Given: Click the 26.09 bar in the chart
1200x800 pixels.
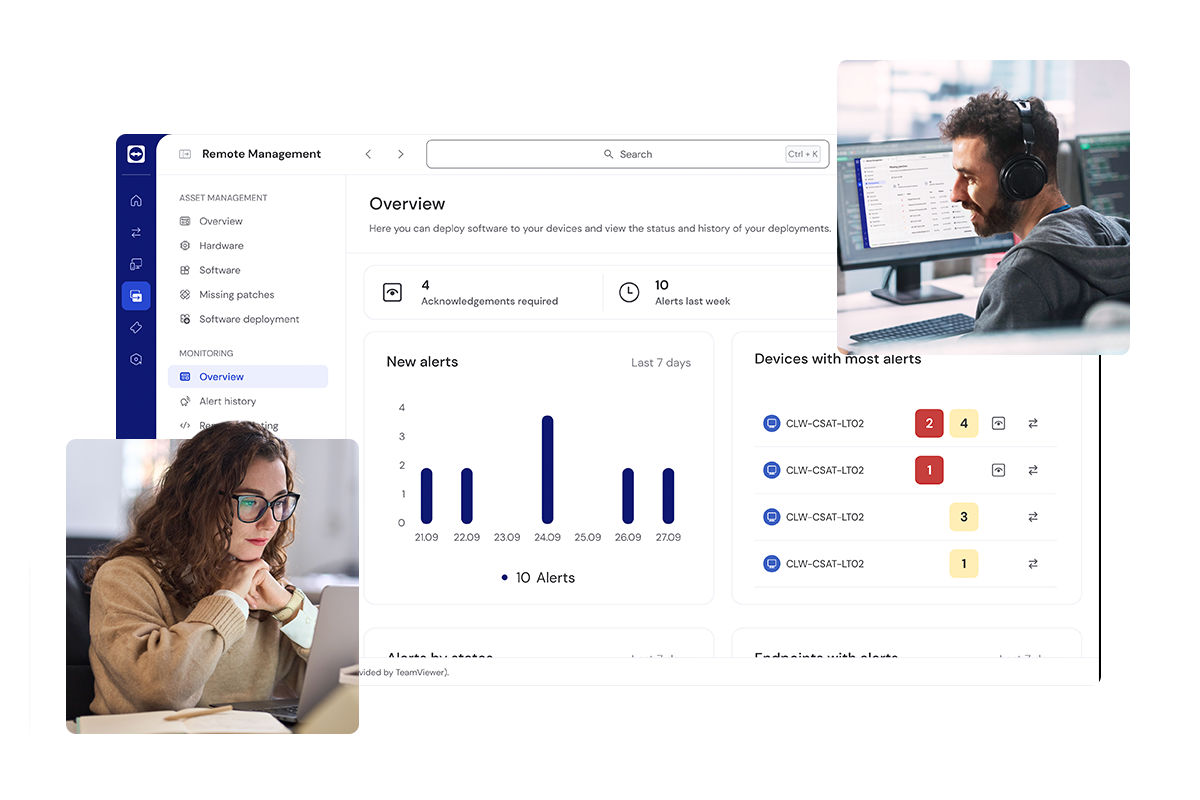Looking at the screenshot, I should (628, 496).
